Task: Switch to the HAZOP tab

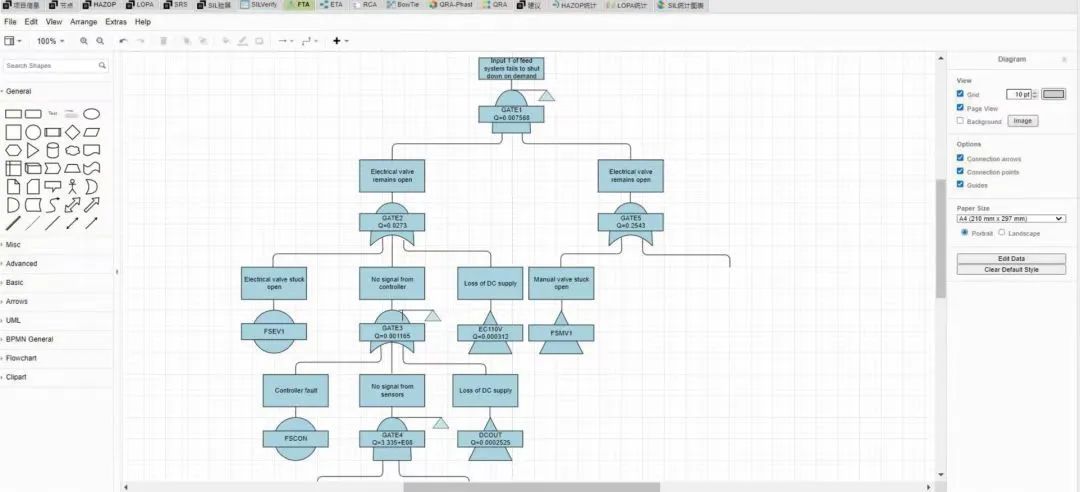Action: 100,5
